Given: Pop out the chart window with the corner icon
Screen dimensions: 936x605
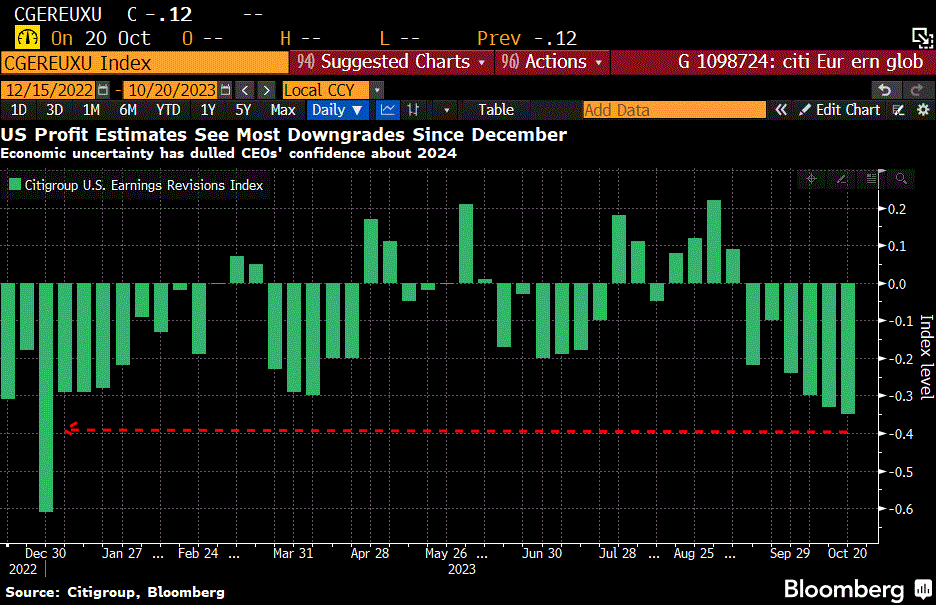Looking at the screenshot, I should pos(922,38).
